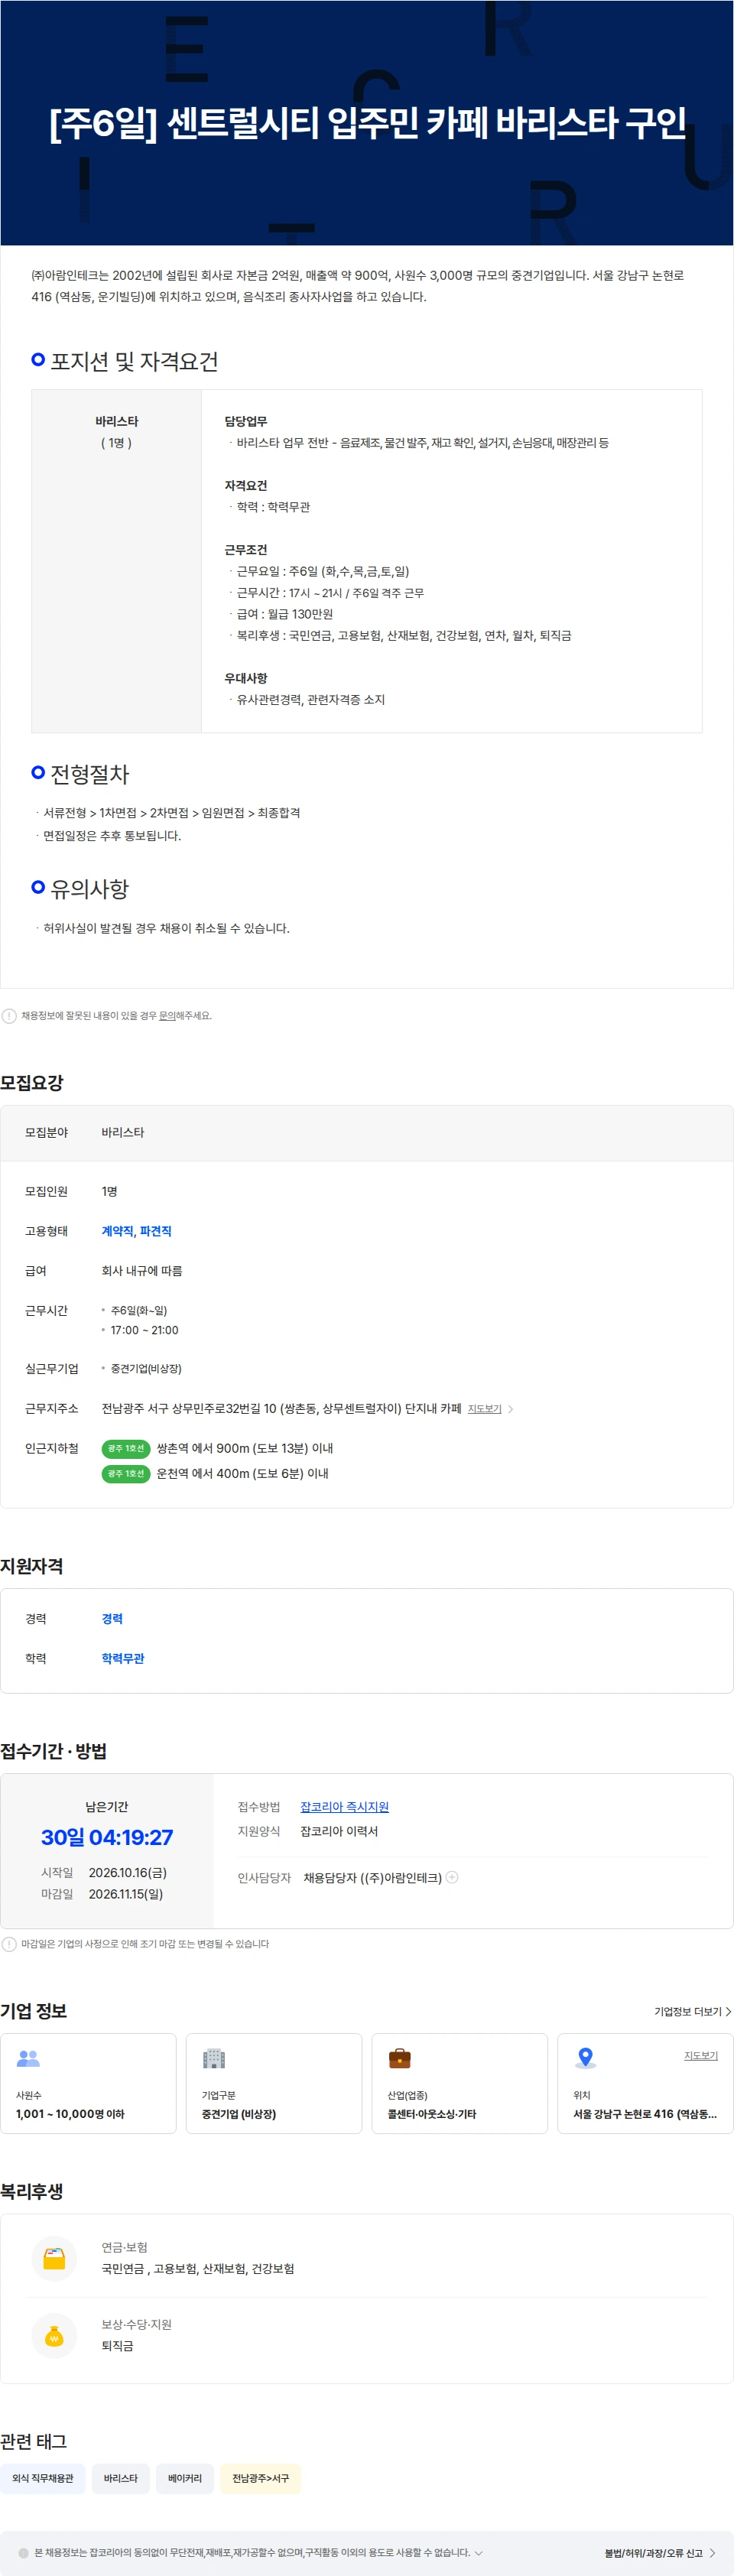Select the 바리스타 tag

click(121, 2478)
